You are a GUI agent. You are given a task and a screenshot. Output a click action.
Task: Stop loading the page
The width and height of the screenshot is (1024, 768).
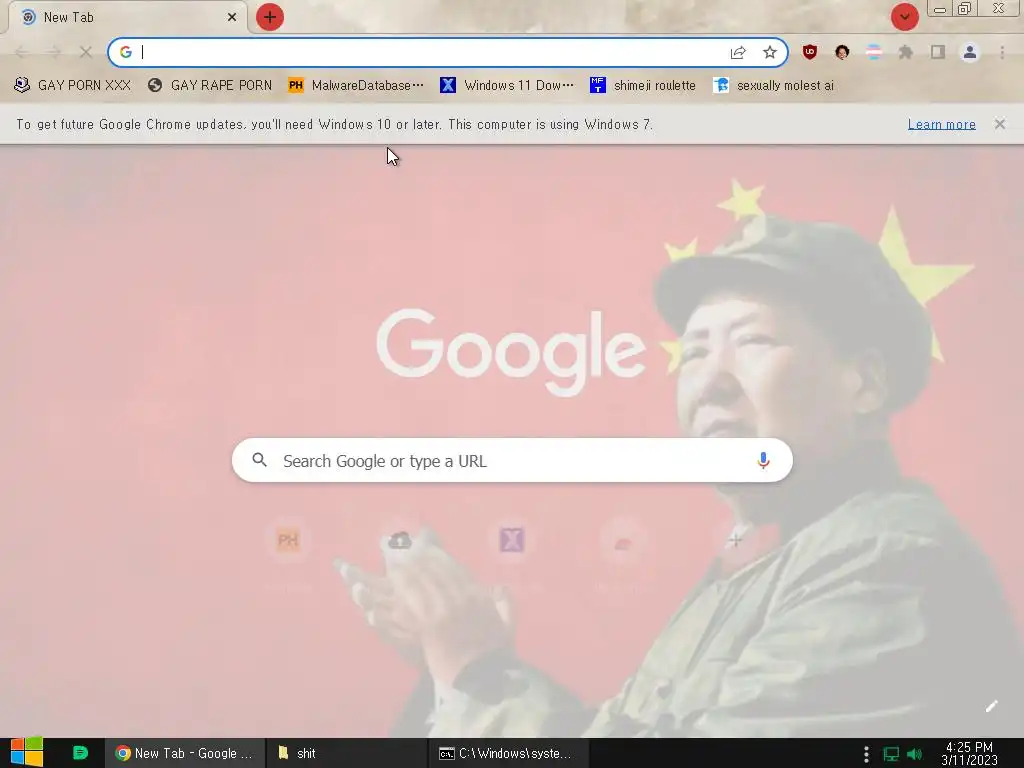click(x=86, y=52)
